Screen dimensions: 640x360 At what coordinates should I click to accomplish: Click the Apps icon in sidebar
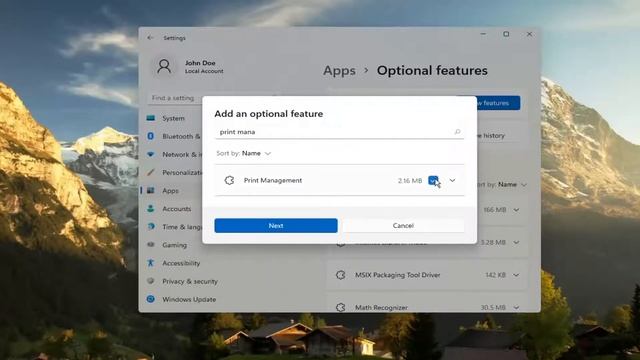point(151,191)
